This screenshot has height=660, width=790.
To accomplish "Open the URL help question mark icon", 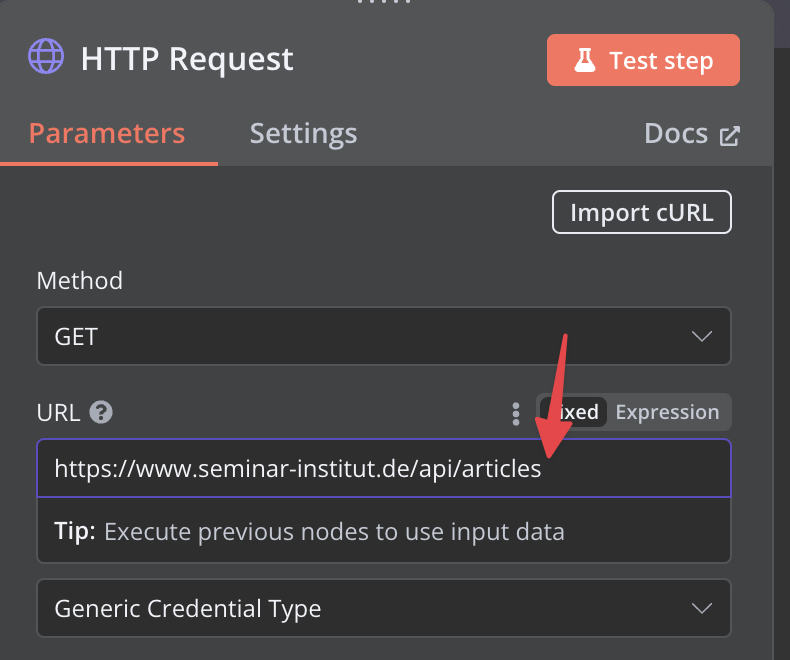I will tap(100, 412).
